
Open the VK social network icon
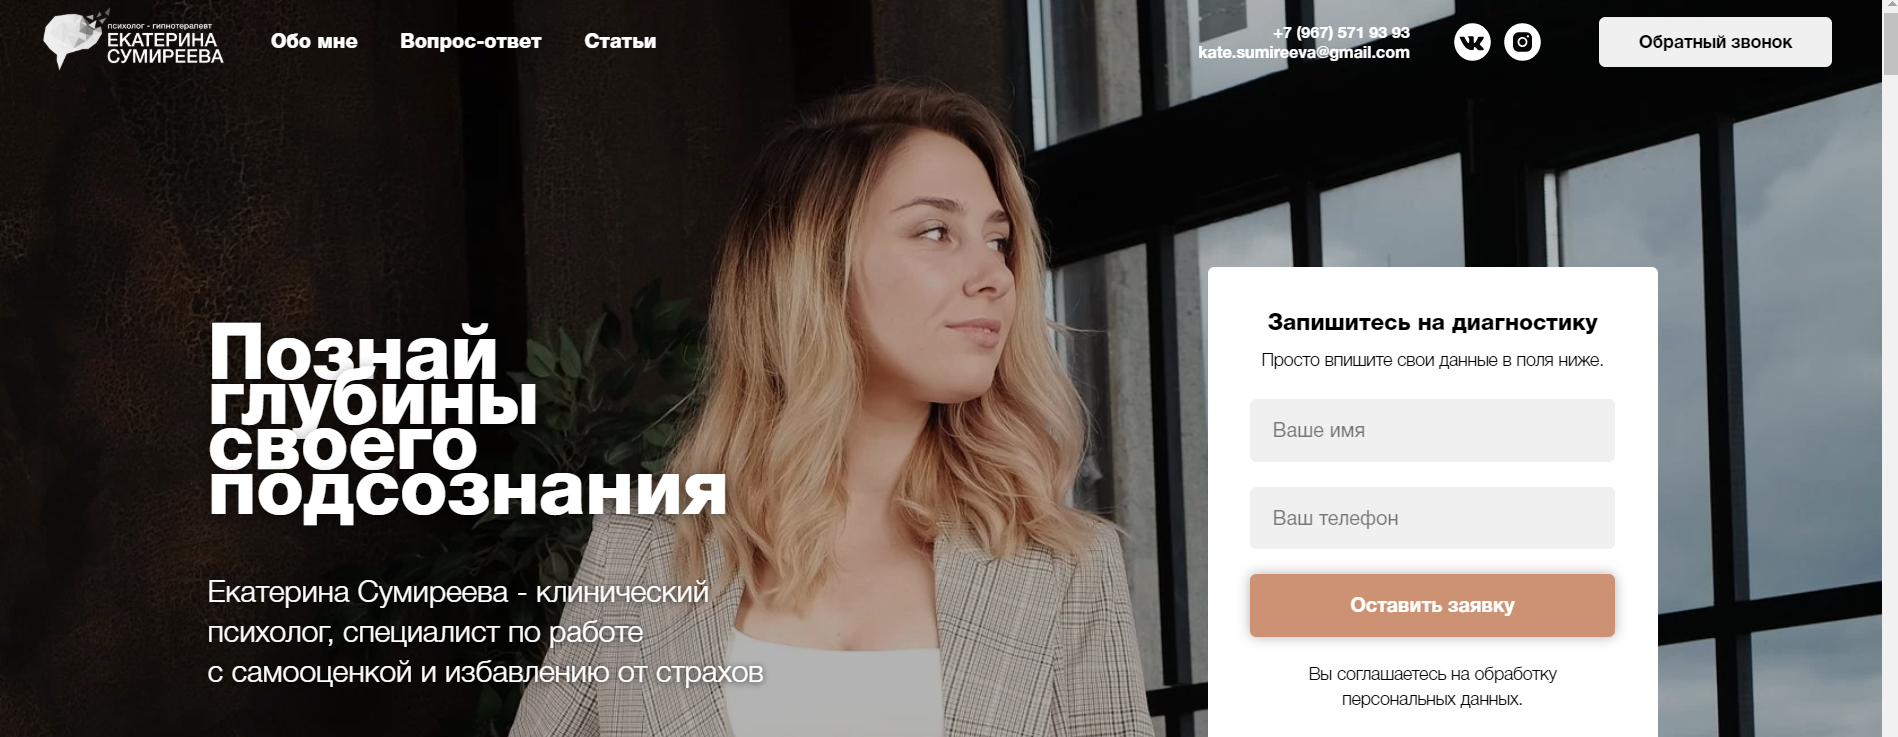tap(1472, 42)
